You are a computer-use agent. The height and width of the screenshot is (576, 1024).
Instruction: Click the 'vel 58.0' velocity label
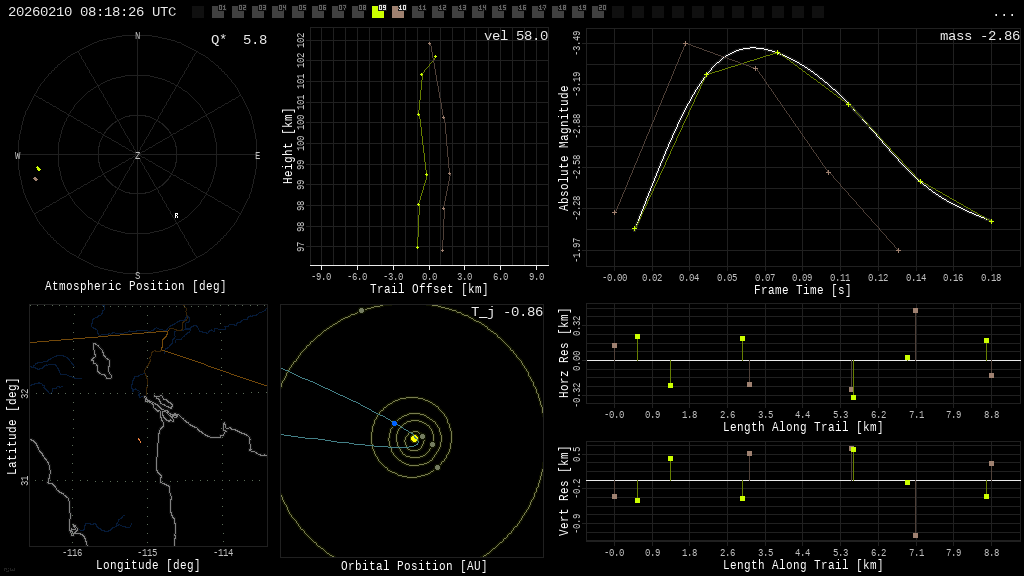(515, 36)
